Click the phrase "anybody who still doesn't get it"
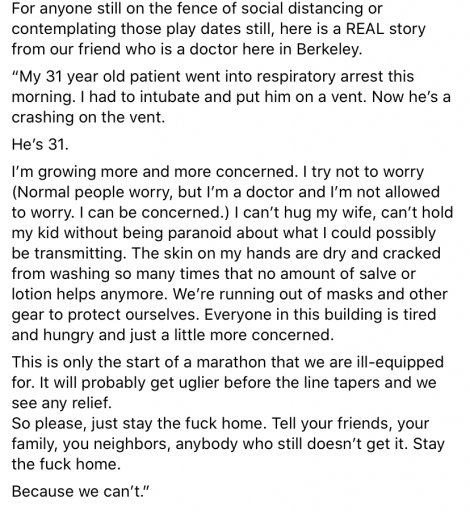 coord(291,444)
